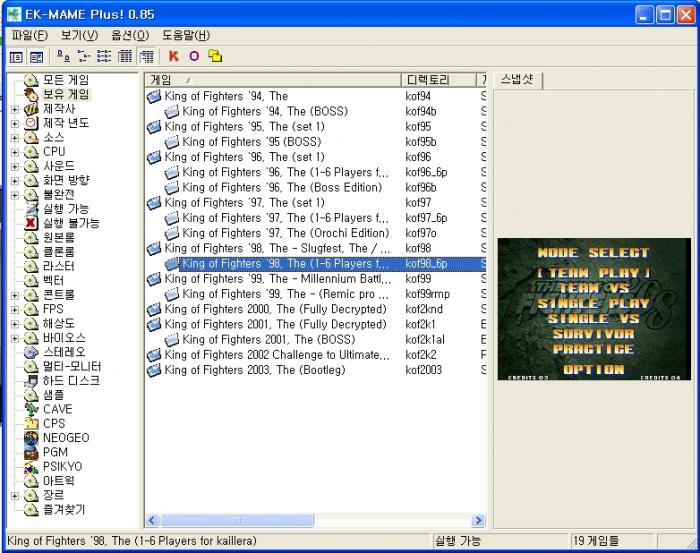Screen dimensions: 700x553
Task: Click the KOF '98 mode select screenshot
Action: [x=594, y=309]
